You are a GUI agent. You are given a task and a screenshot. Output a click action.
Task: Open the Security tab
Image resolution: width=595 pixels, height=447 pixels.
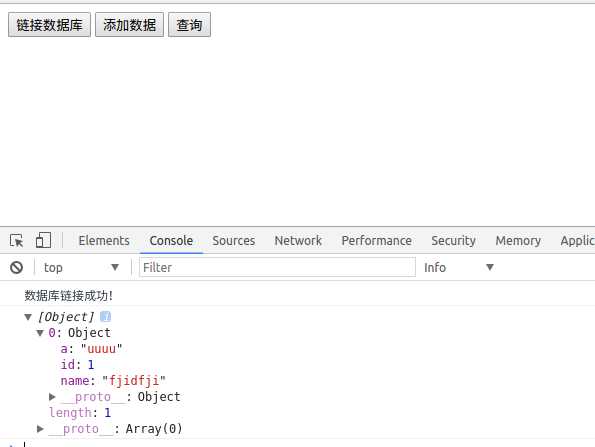pyautogui.click(x=453, y=241)
